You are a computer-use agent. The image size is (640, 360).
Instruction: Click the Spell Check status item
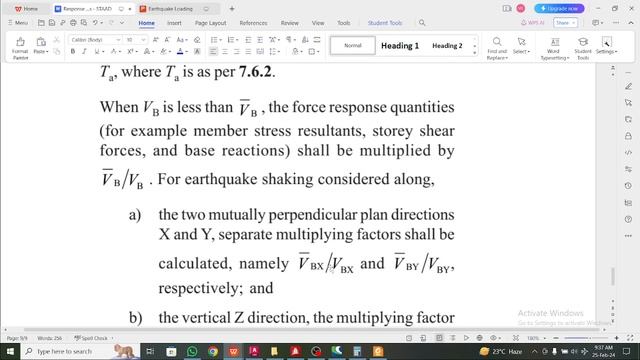[x=91, y=338]
